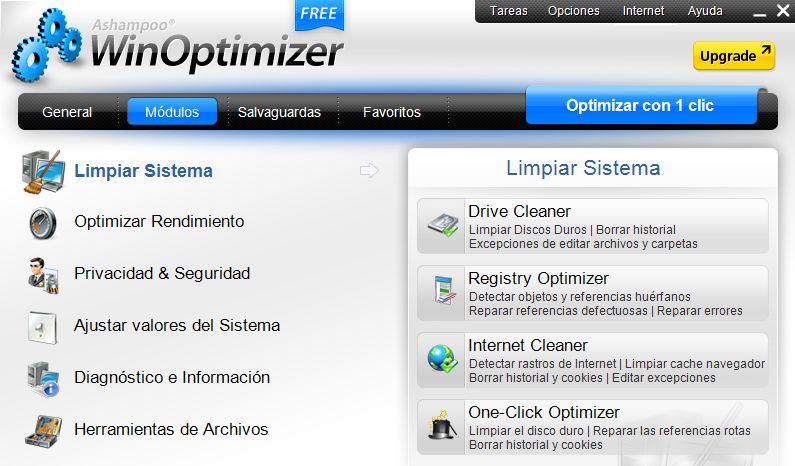Click the Optimizar Rendimiento gauge icon

pyautogui.click(x=43, y=223)
